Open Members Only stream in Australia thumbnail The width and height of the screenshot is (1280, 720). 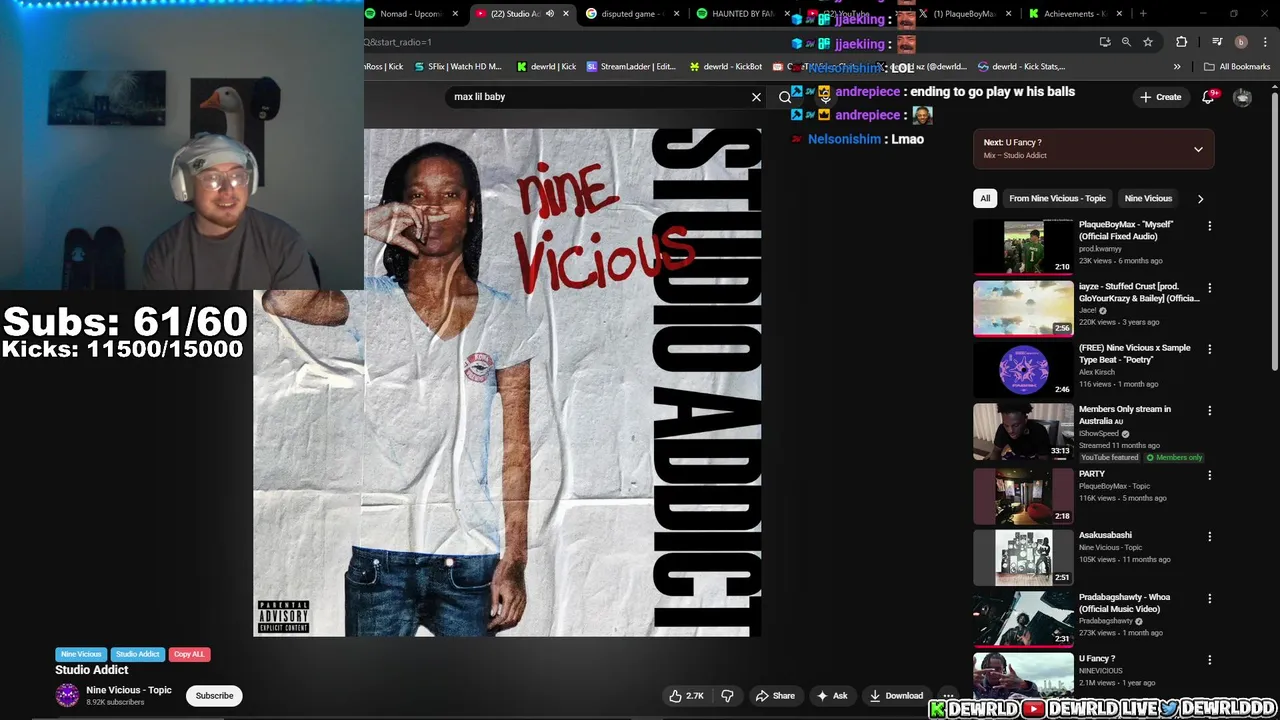[1023, 431]
